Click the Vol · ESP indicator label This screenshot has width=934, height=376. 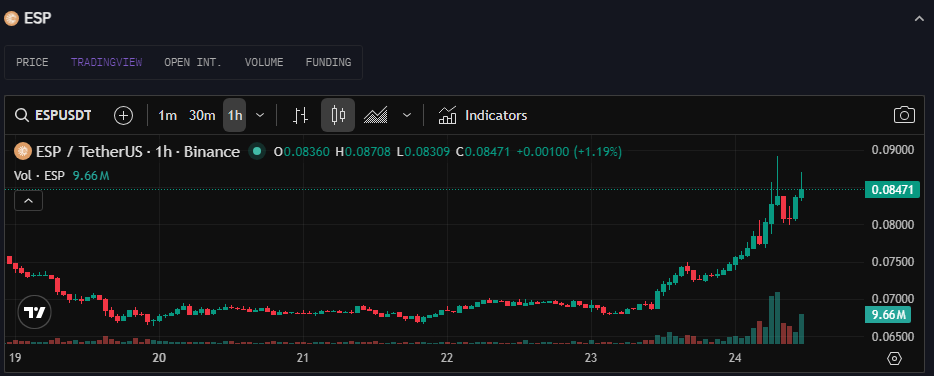pyautogui.click(x=40, y=176)
